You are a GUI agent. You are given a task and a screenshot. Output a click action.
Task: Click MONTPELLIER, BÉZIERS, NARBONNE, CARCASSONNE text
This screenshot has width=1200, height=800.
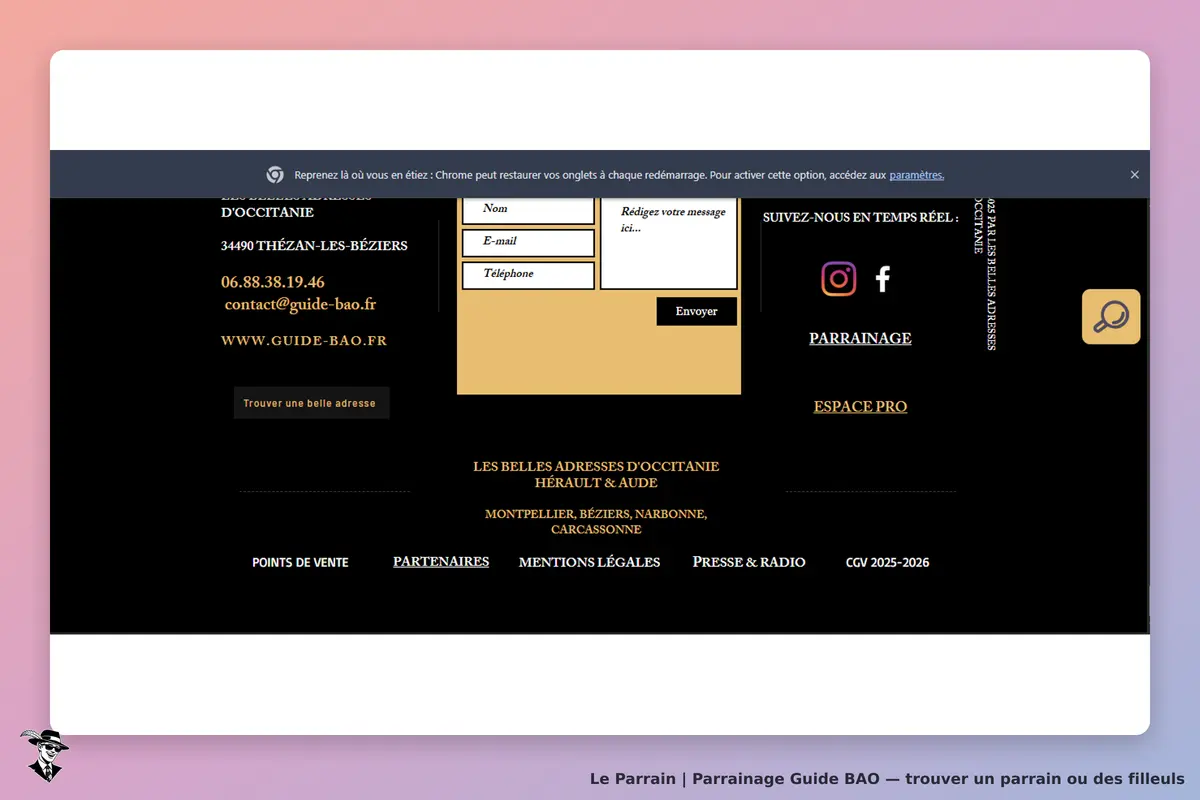tap(596, 522)
